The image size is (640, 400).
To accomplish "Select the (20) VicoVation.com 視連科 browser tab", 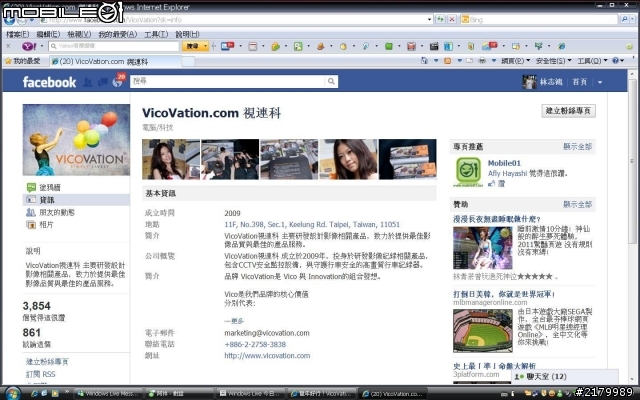I will point(115,61).
